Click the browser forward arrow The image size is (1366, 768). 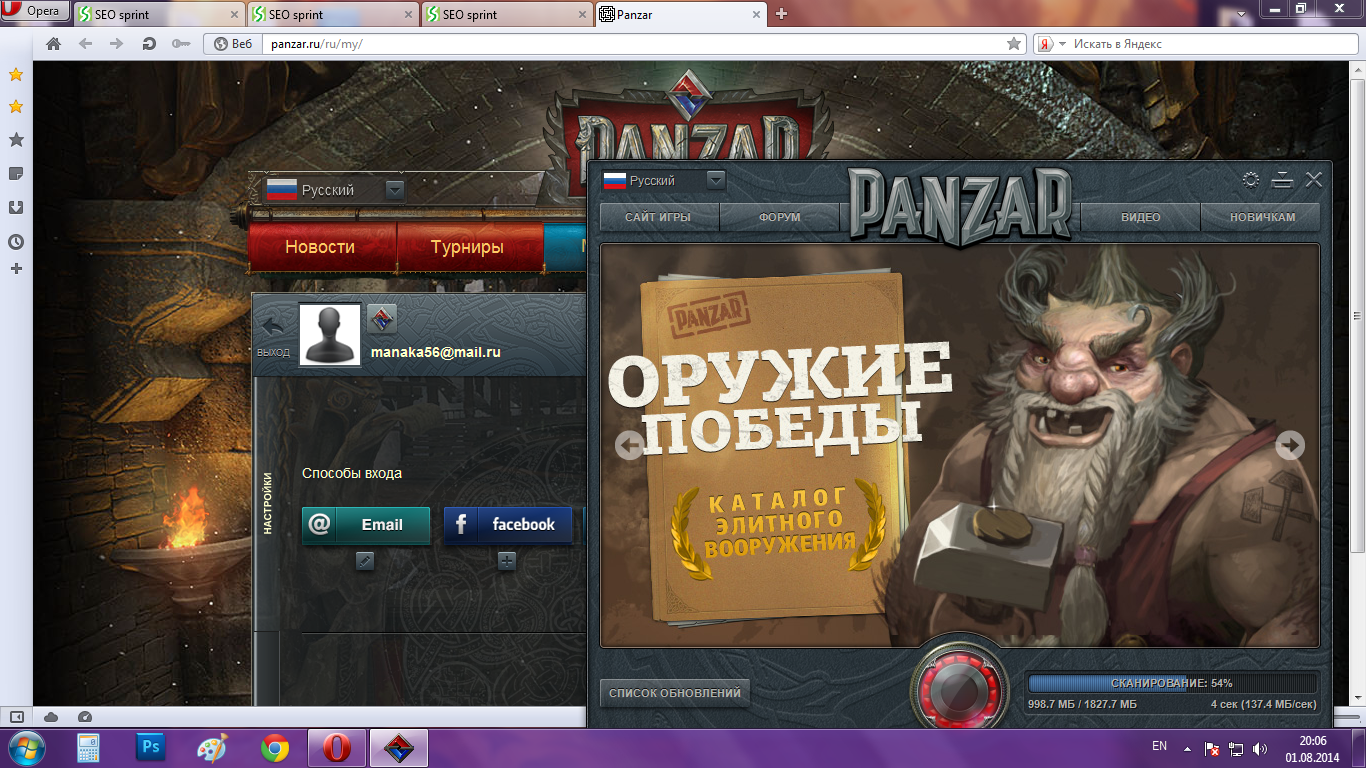tap(116, 44)
